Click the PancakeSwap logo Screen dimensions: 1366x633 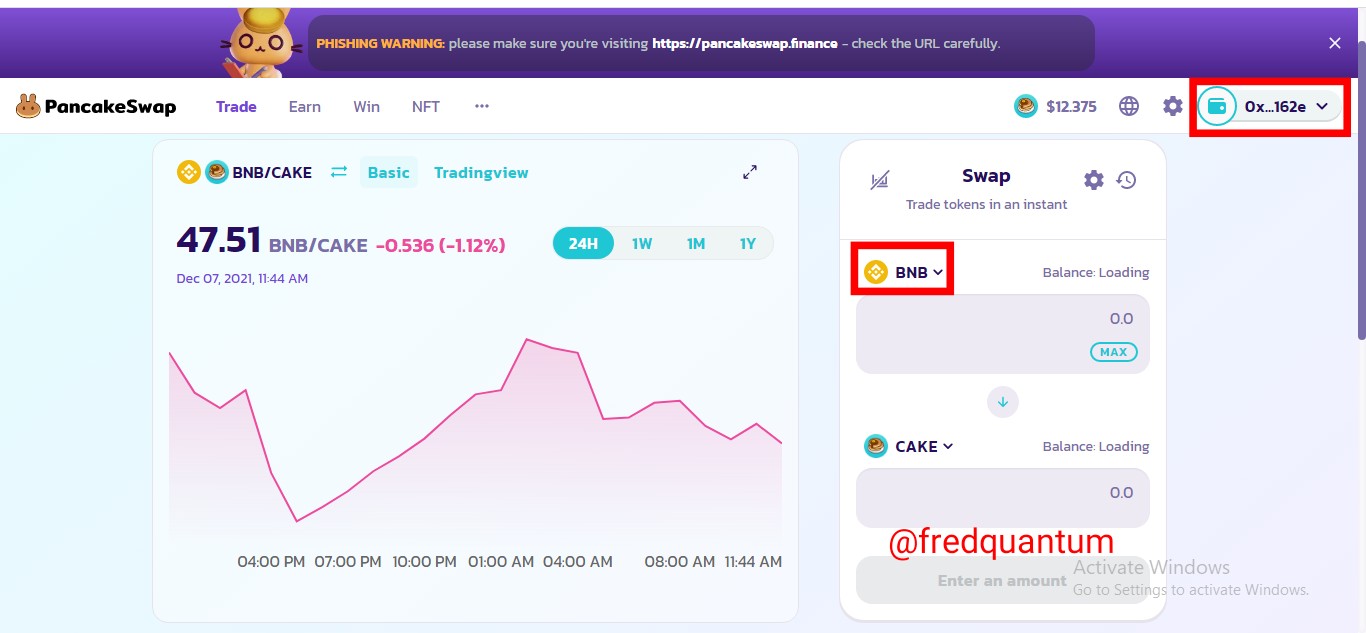[96, 106]
